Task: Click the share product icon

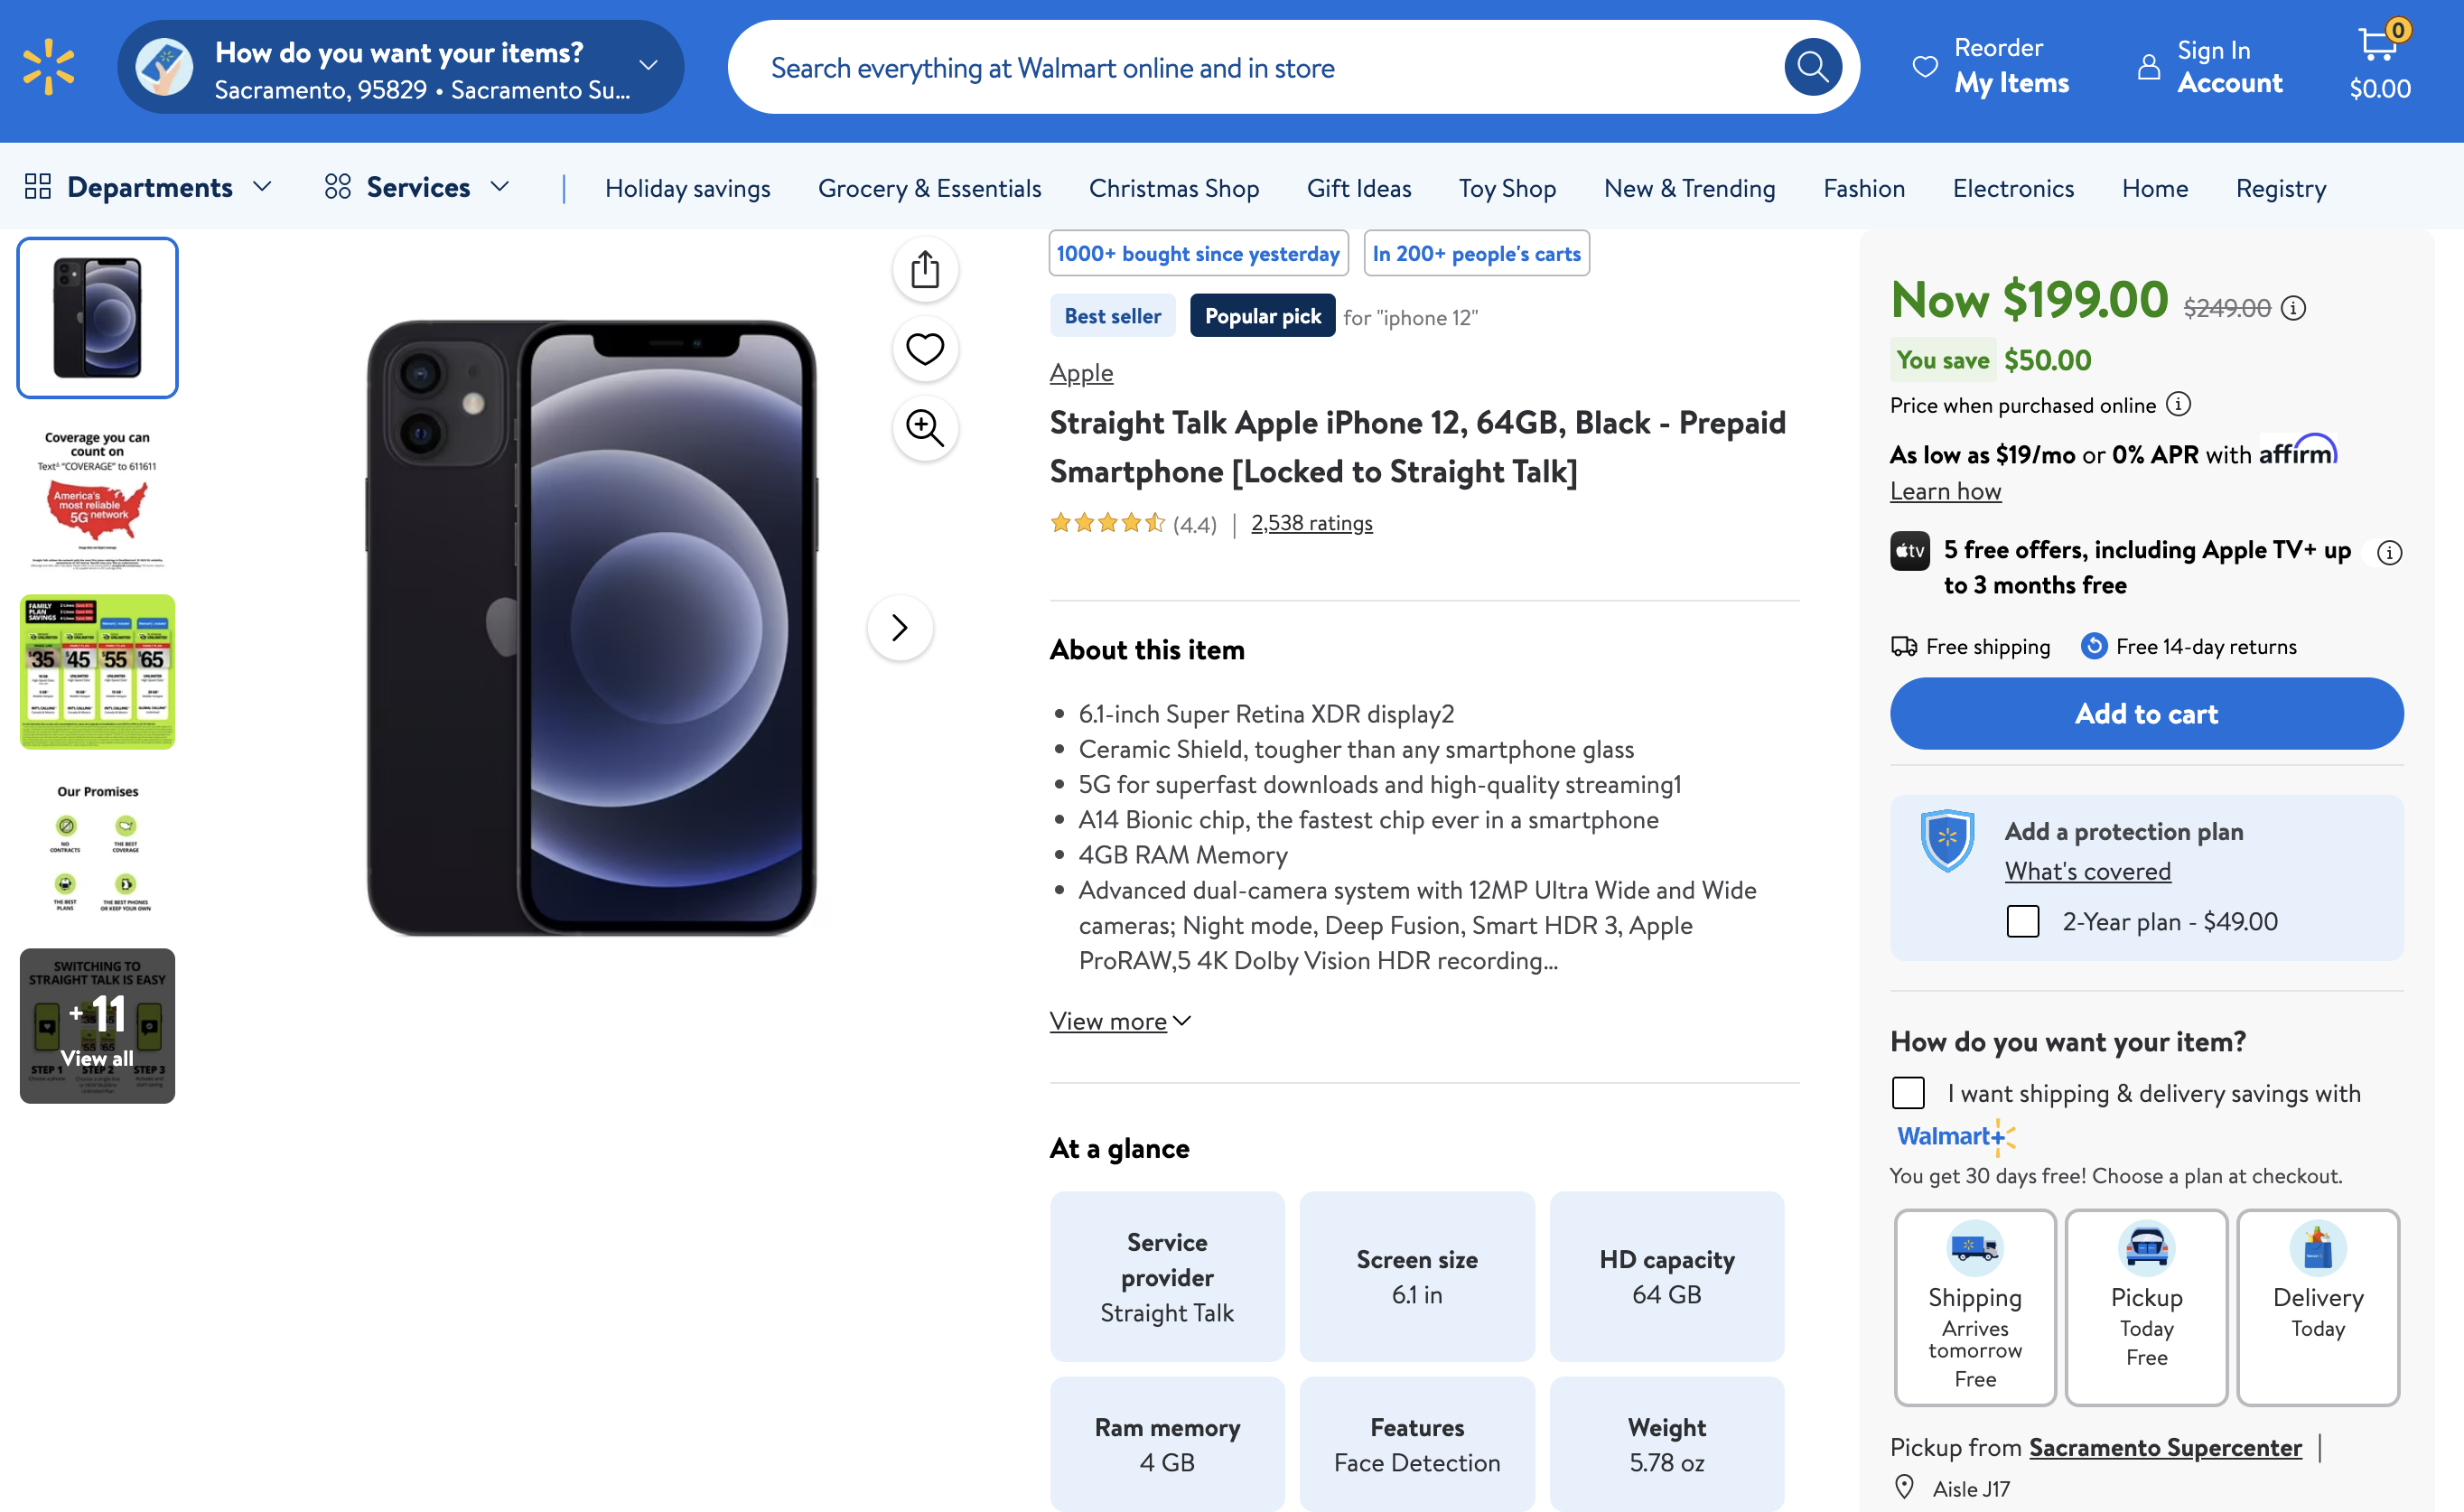Action: (x=925, y=269)
